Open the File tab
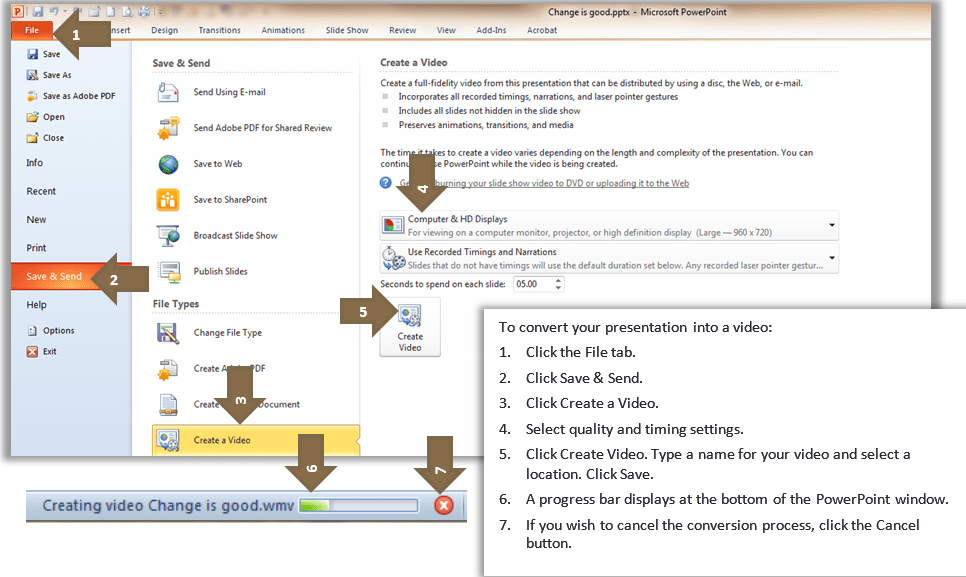Image resolution: width=966 pixels, height=577 pixels. (32, 30)
